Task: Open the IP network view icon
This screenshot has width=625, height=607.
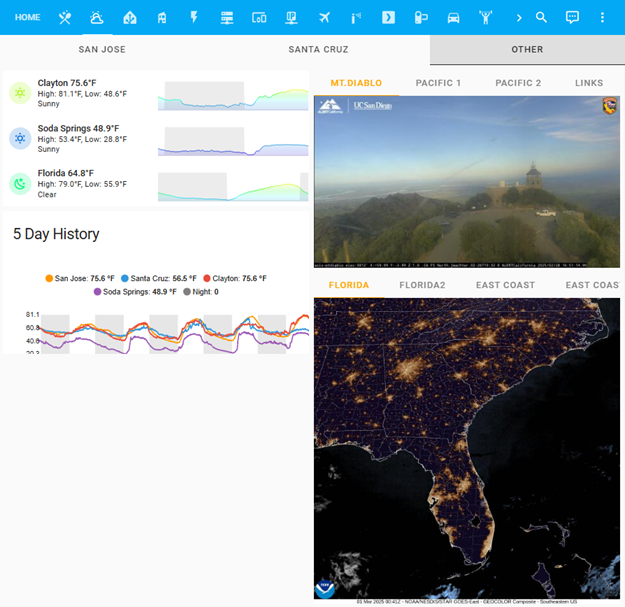Action: click(291, 18)
